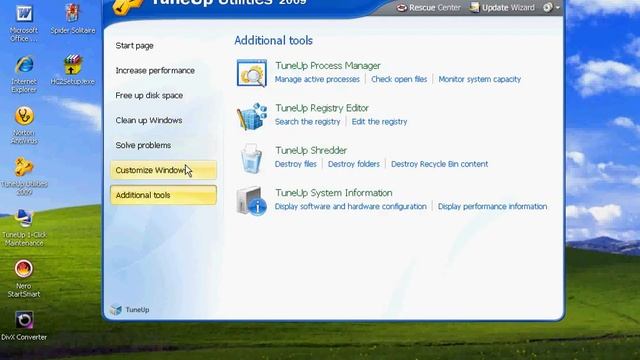Open the TuneUp Registry Editor icon
640x360 pixels.
pyautogui.click(x=251, y=116)
